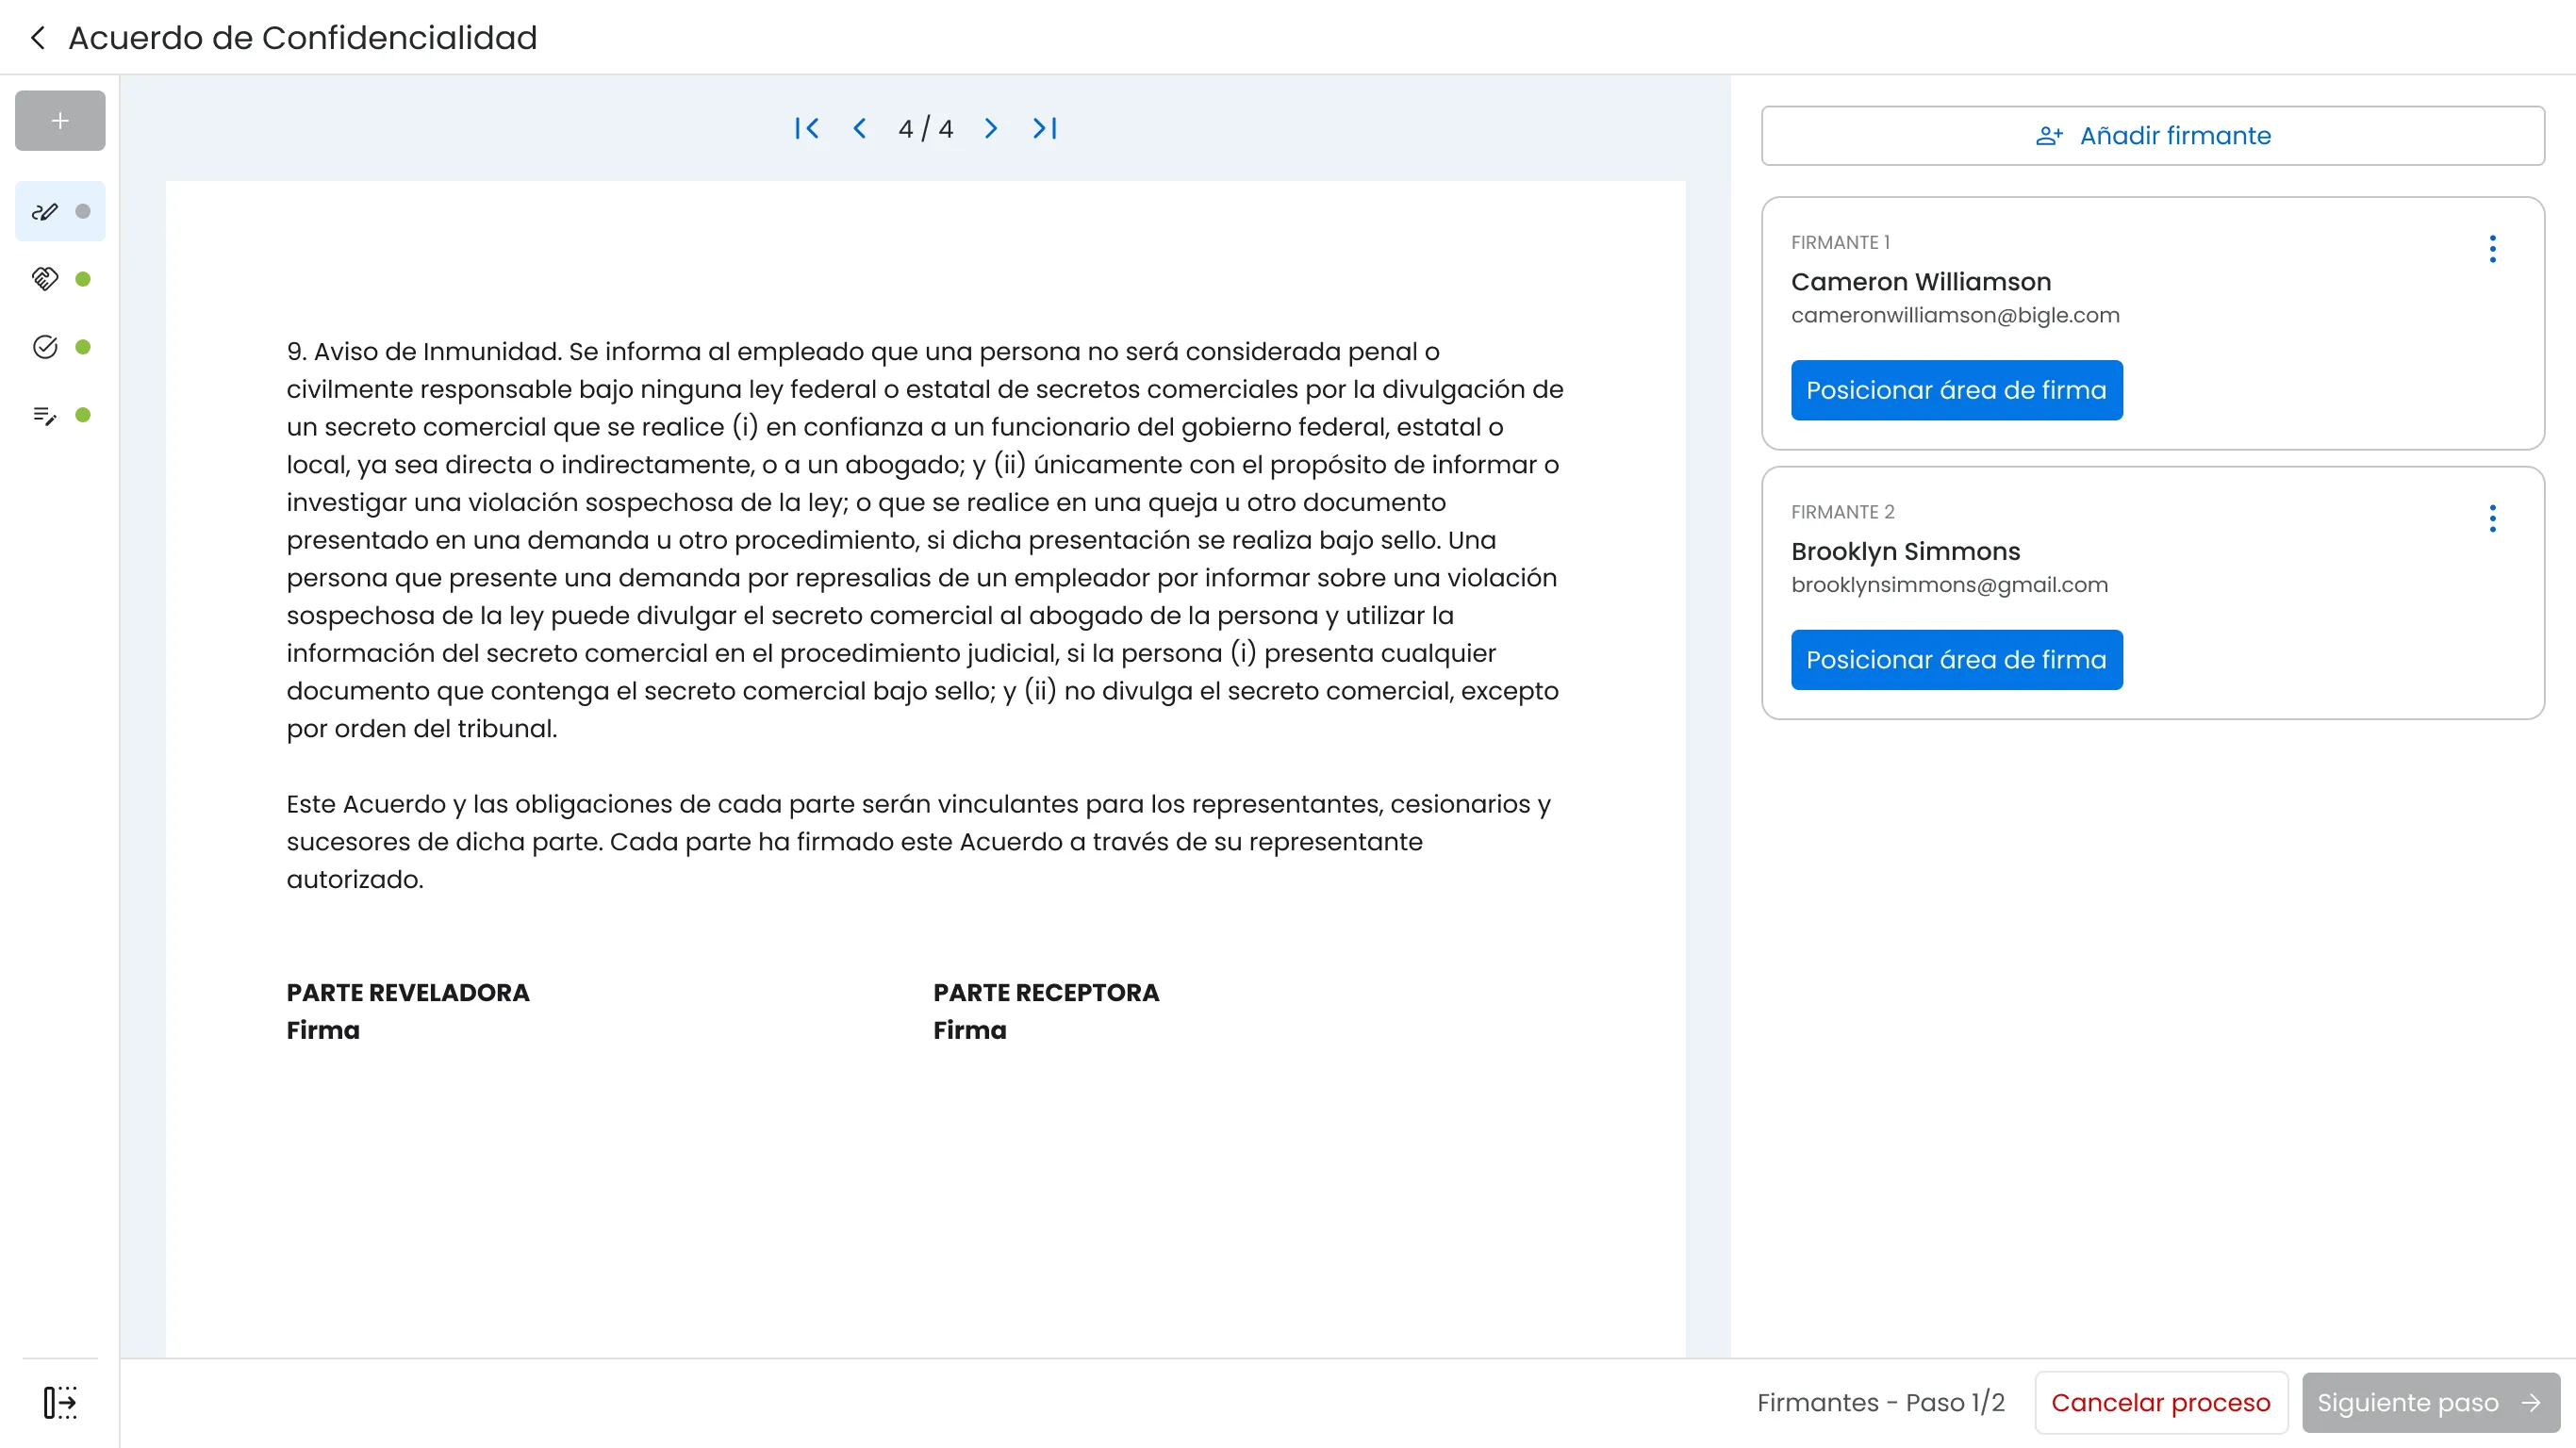
Task: Click the Firma label under PARTE REVELADORA
Action: tap(323, 1031)
